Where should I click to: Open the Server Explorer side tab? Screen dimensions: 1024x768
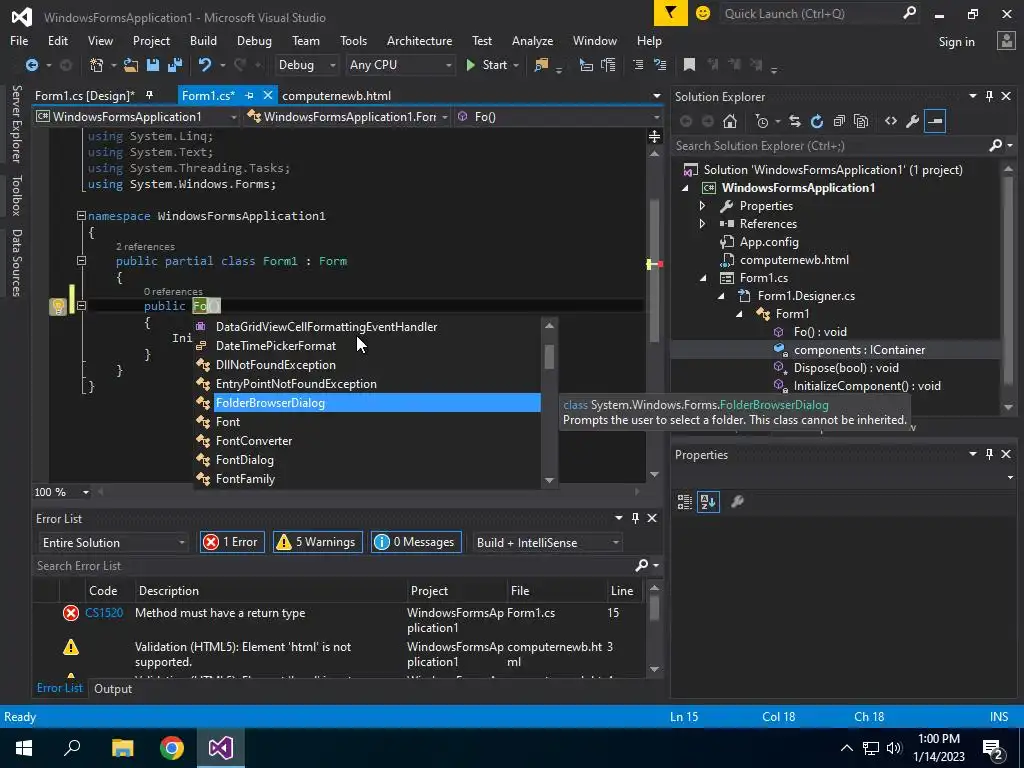click(x=17, y=123)
